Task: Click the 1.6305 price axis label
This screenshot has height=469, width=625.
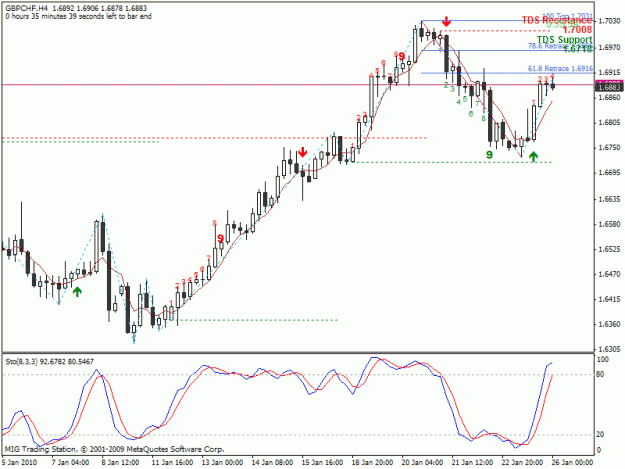Action: coord(609,349)
